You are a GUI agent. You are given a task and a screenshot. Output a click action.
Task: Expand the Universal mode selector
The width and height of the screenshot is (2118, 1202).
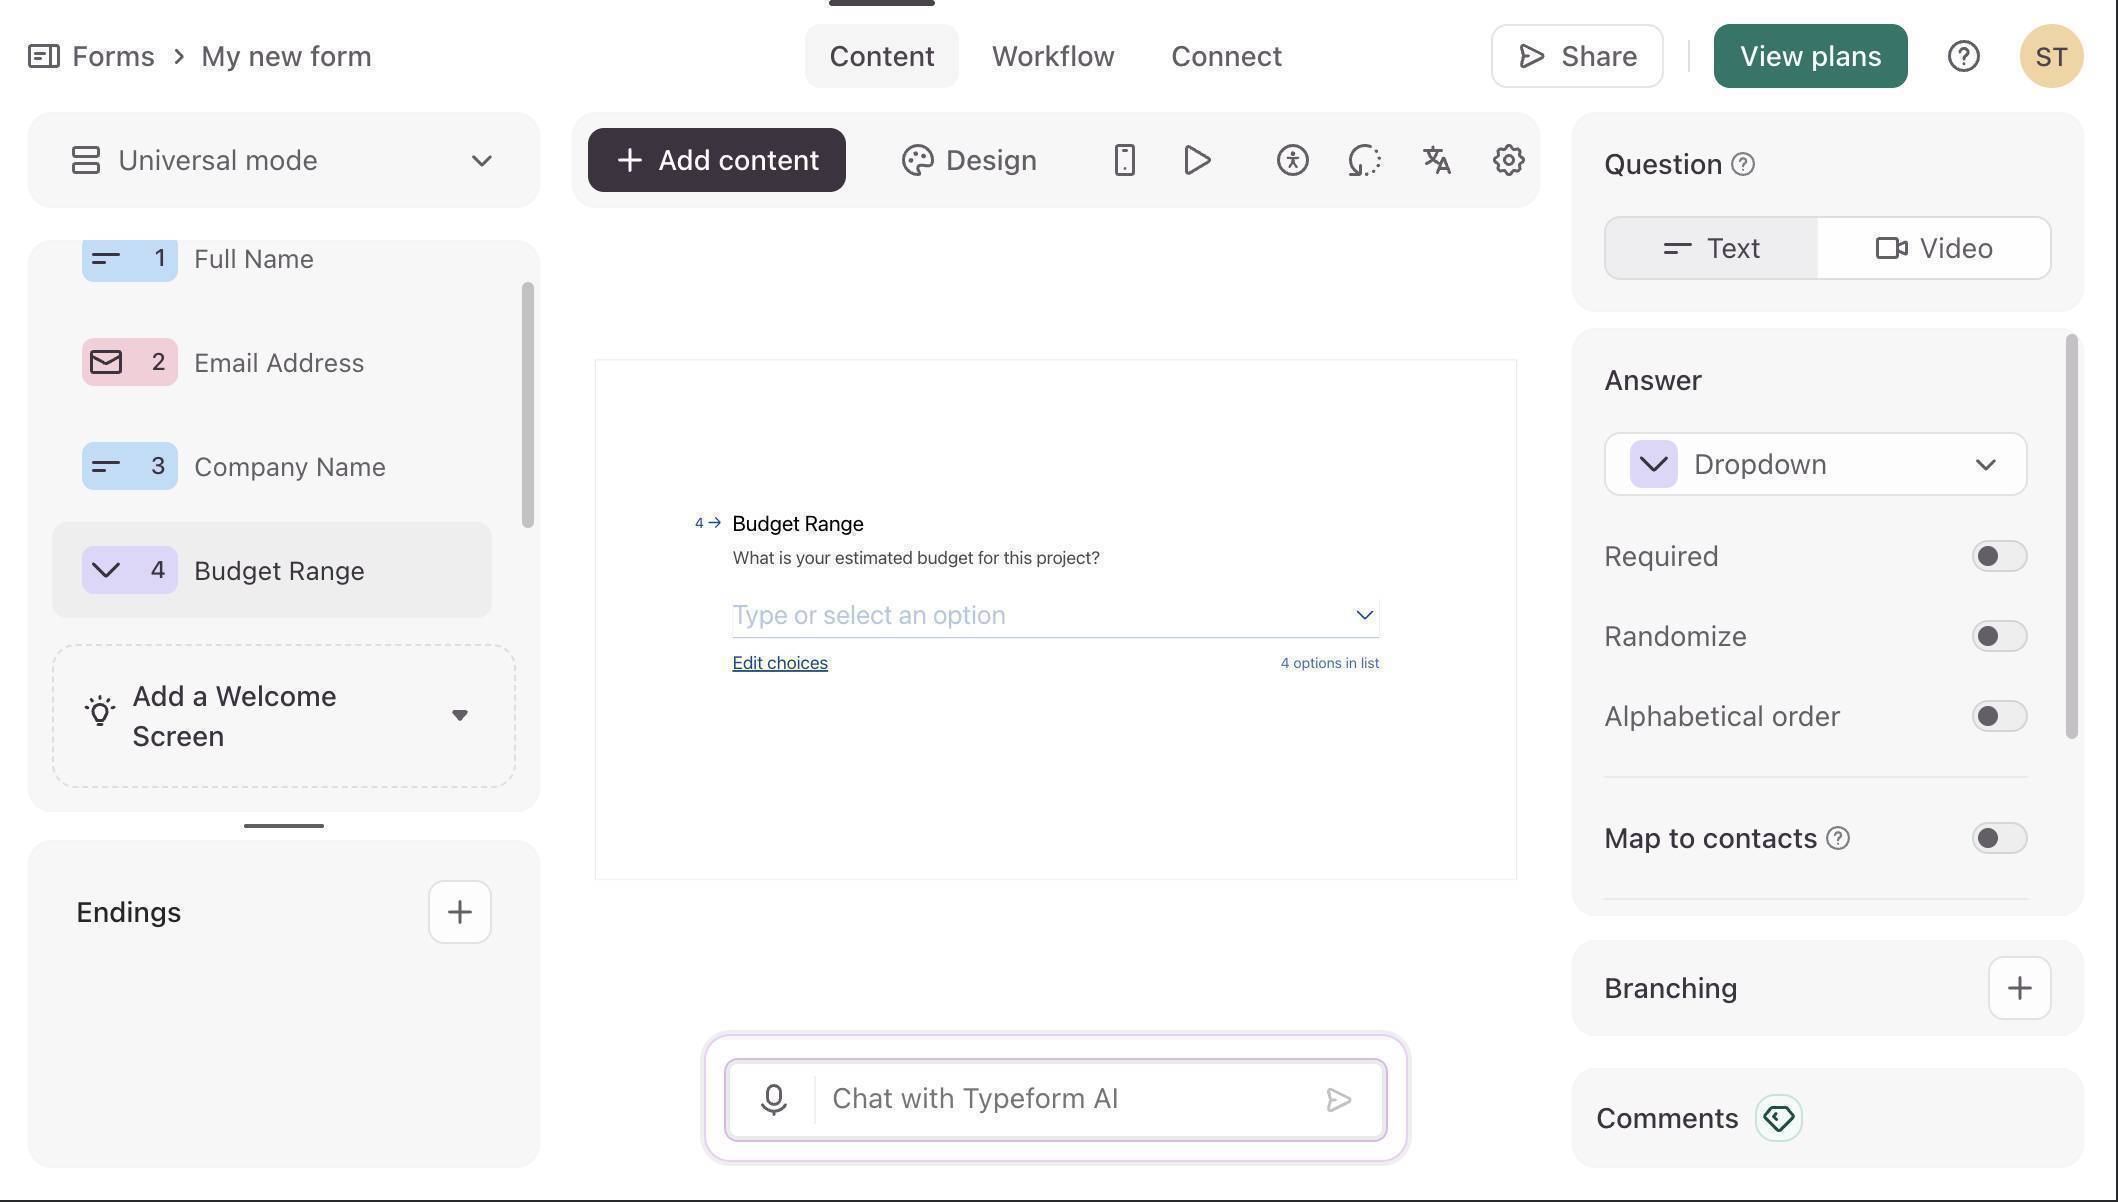pyautogui.click(x=481, y=160)
